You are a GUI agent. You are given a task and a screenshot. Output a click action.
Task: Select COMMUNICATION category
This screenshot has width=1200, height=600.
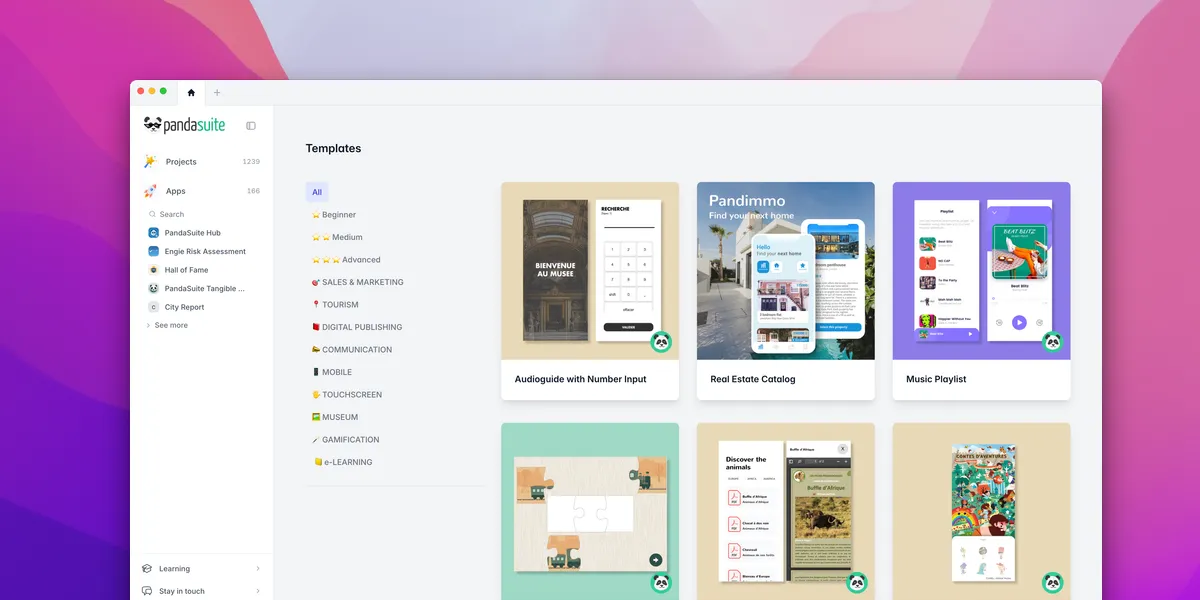tap(352, 350)
